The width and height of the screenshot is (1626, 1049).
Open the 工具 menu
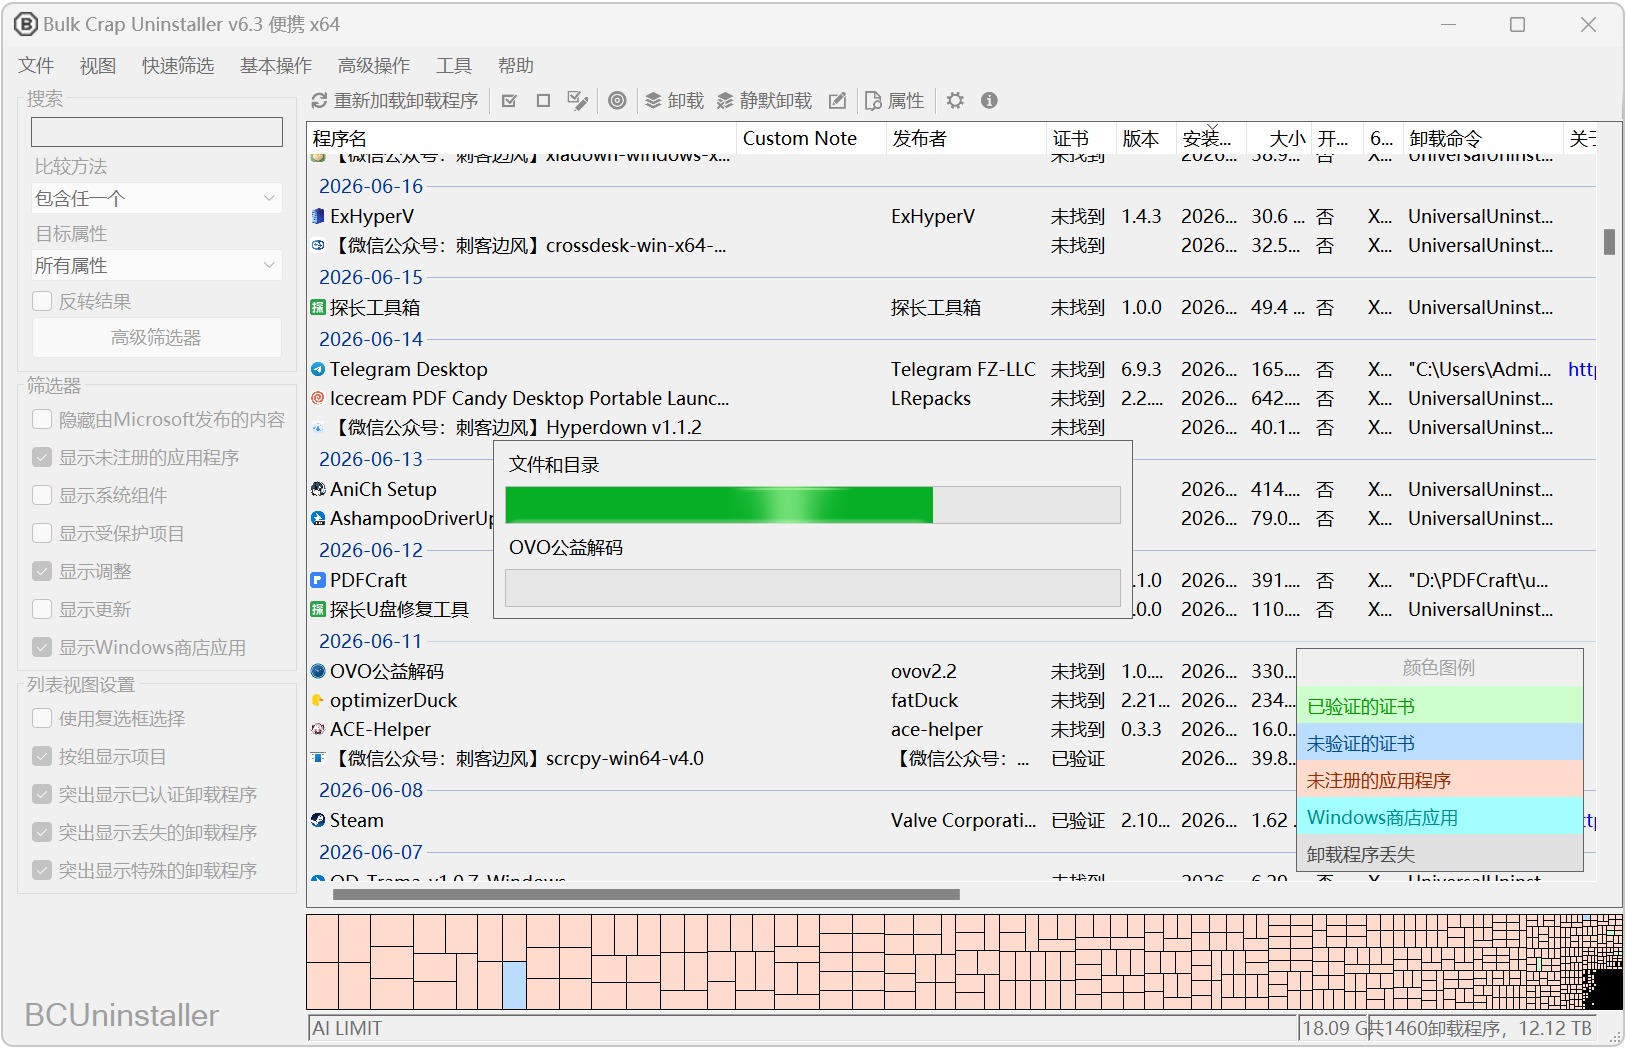point(454,66)
